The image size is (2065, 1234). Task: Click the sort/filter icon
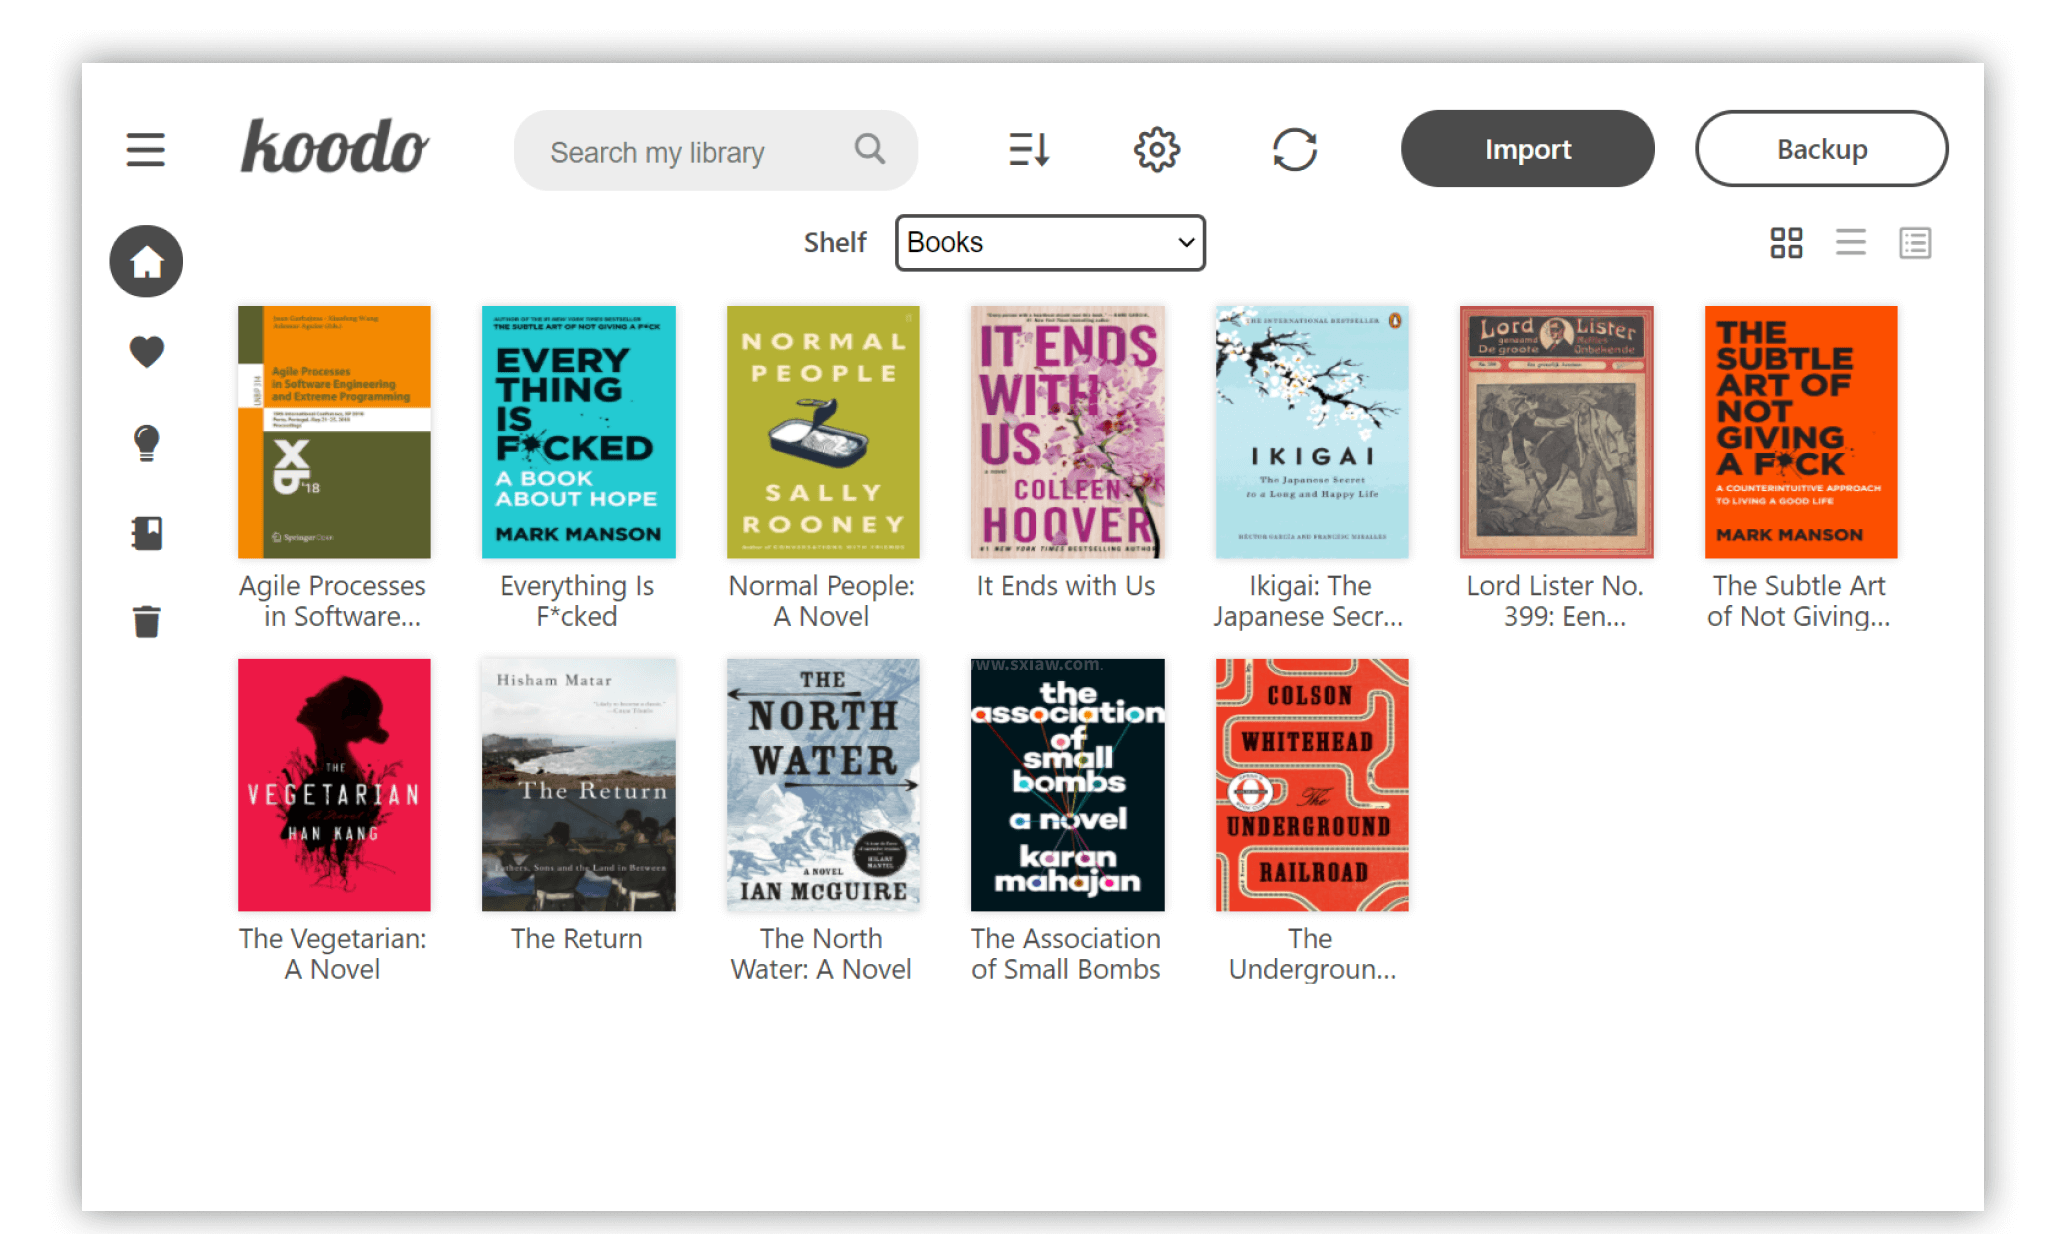point(1030,148)
